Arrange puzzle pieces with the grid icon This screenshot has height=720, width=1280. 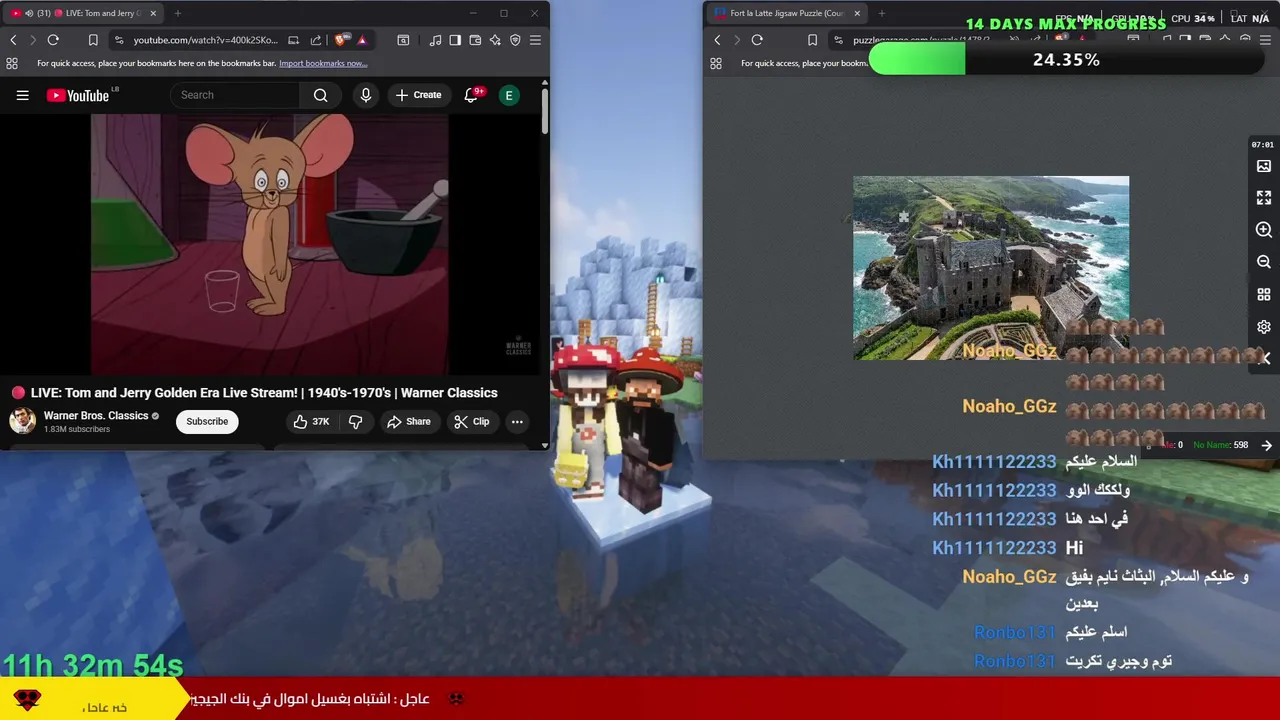(1264, 295)
